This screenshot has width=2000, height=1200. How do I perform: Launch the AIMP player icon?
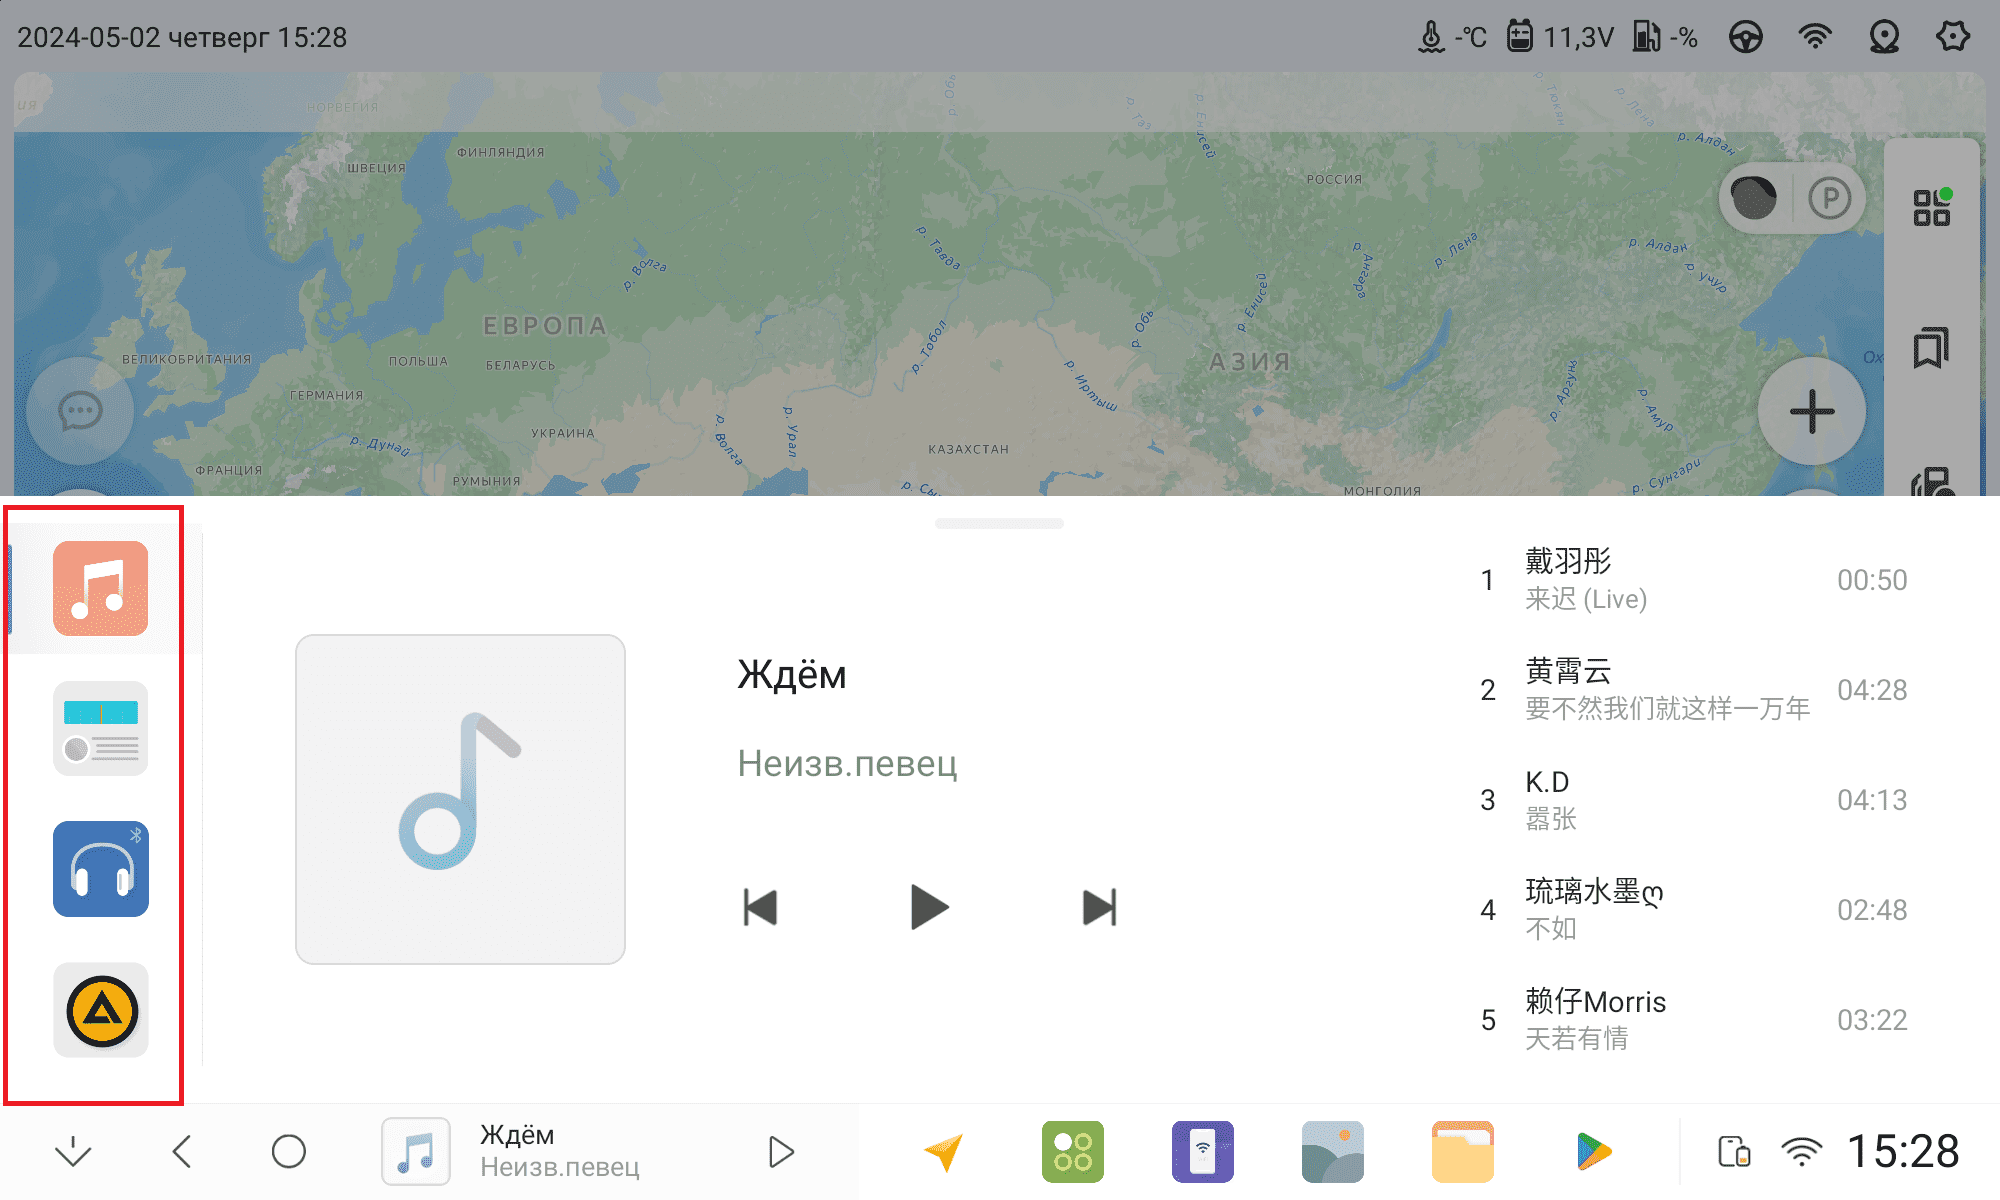pyautogui.click(x=100, y=1010)
